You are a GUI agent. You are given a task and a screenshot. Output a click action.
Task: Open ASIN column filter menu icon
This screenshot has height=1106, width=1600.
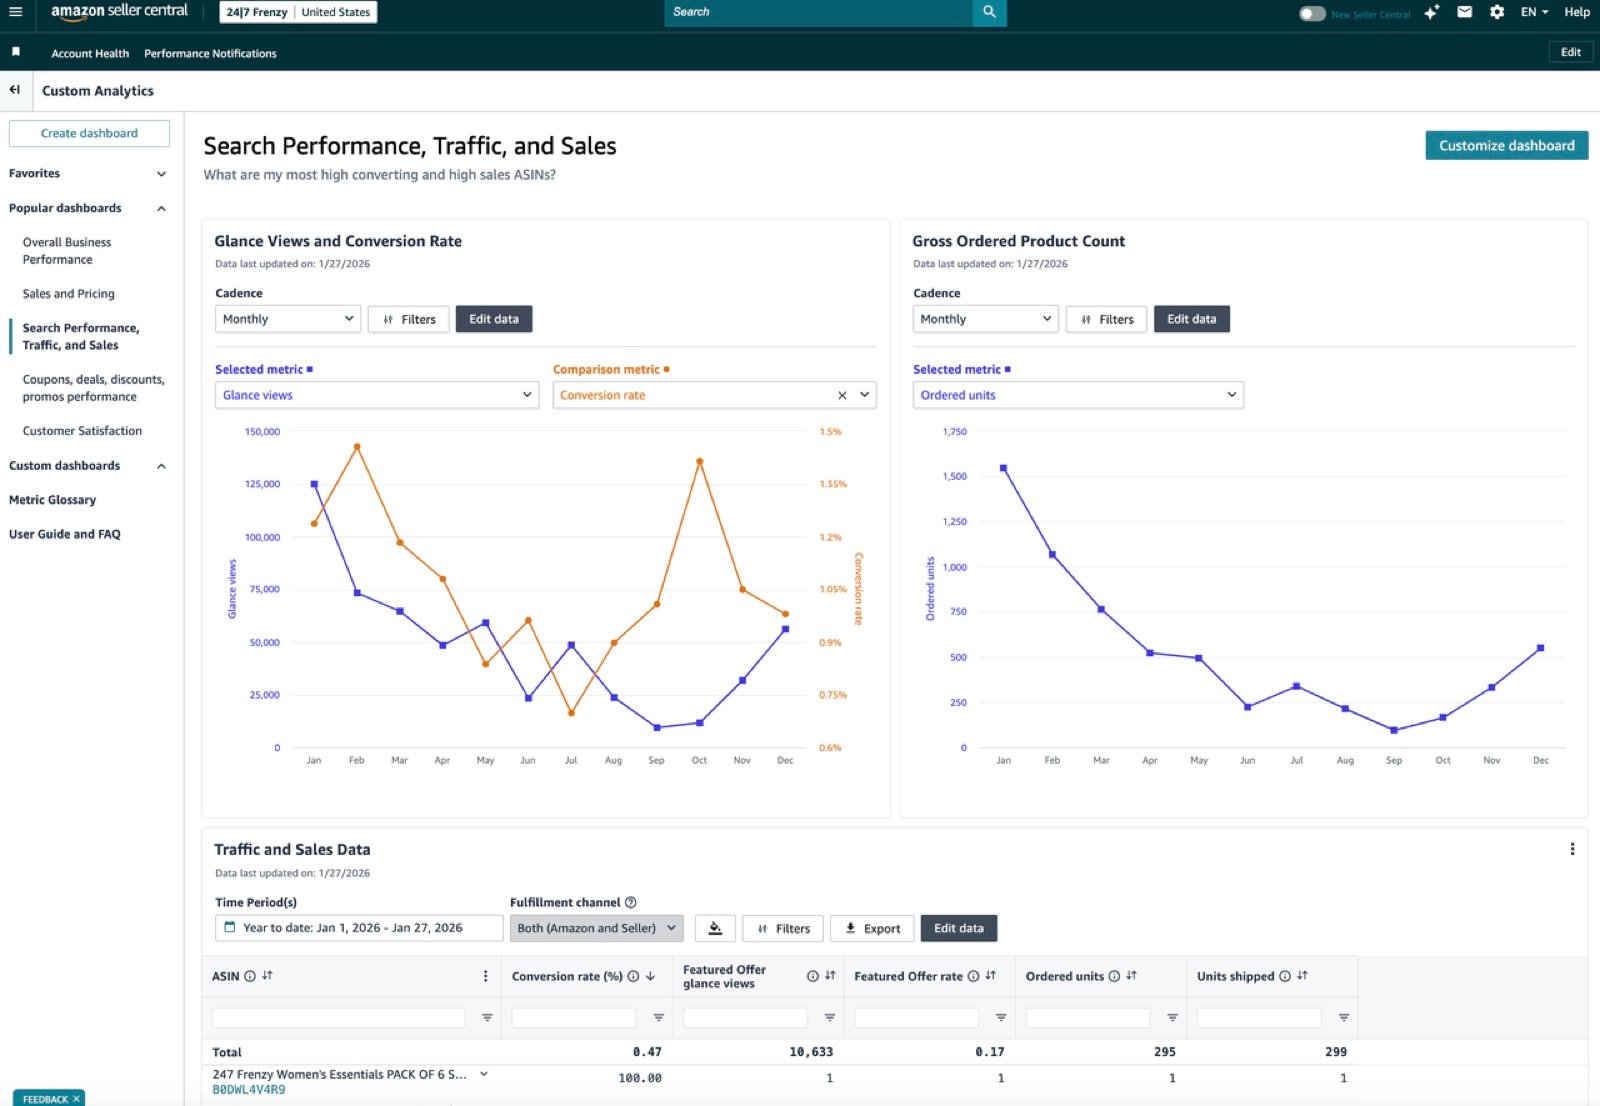pyautogui.click(x=487, y=1018)
